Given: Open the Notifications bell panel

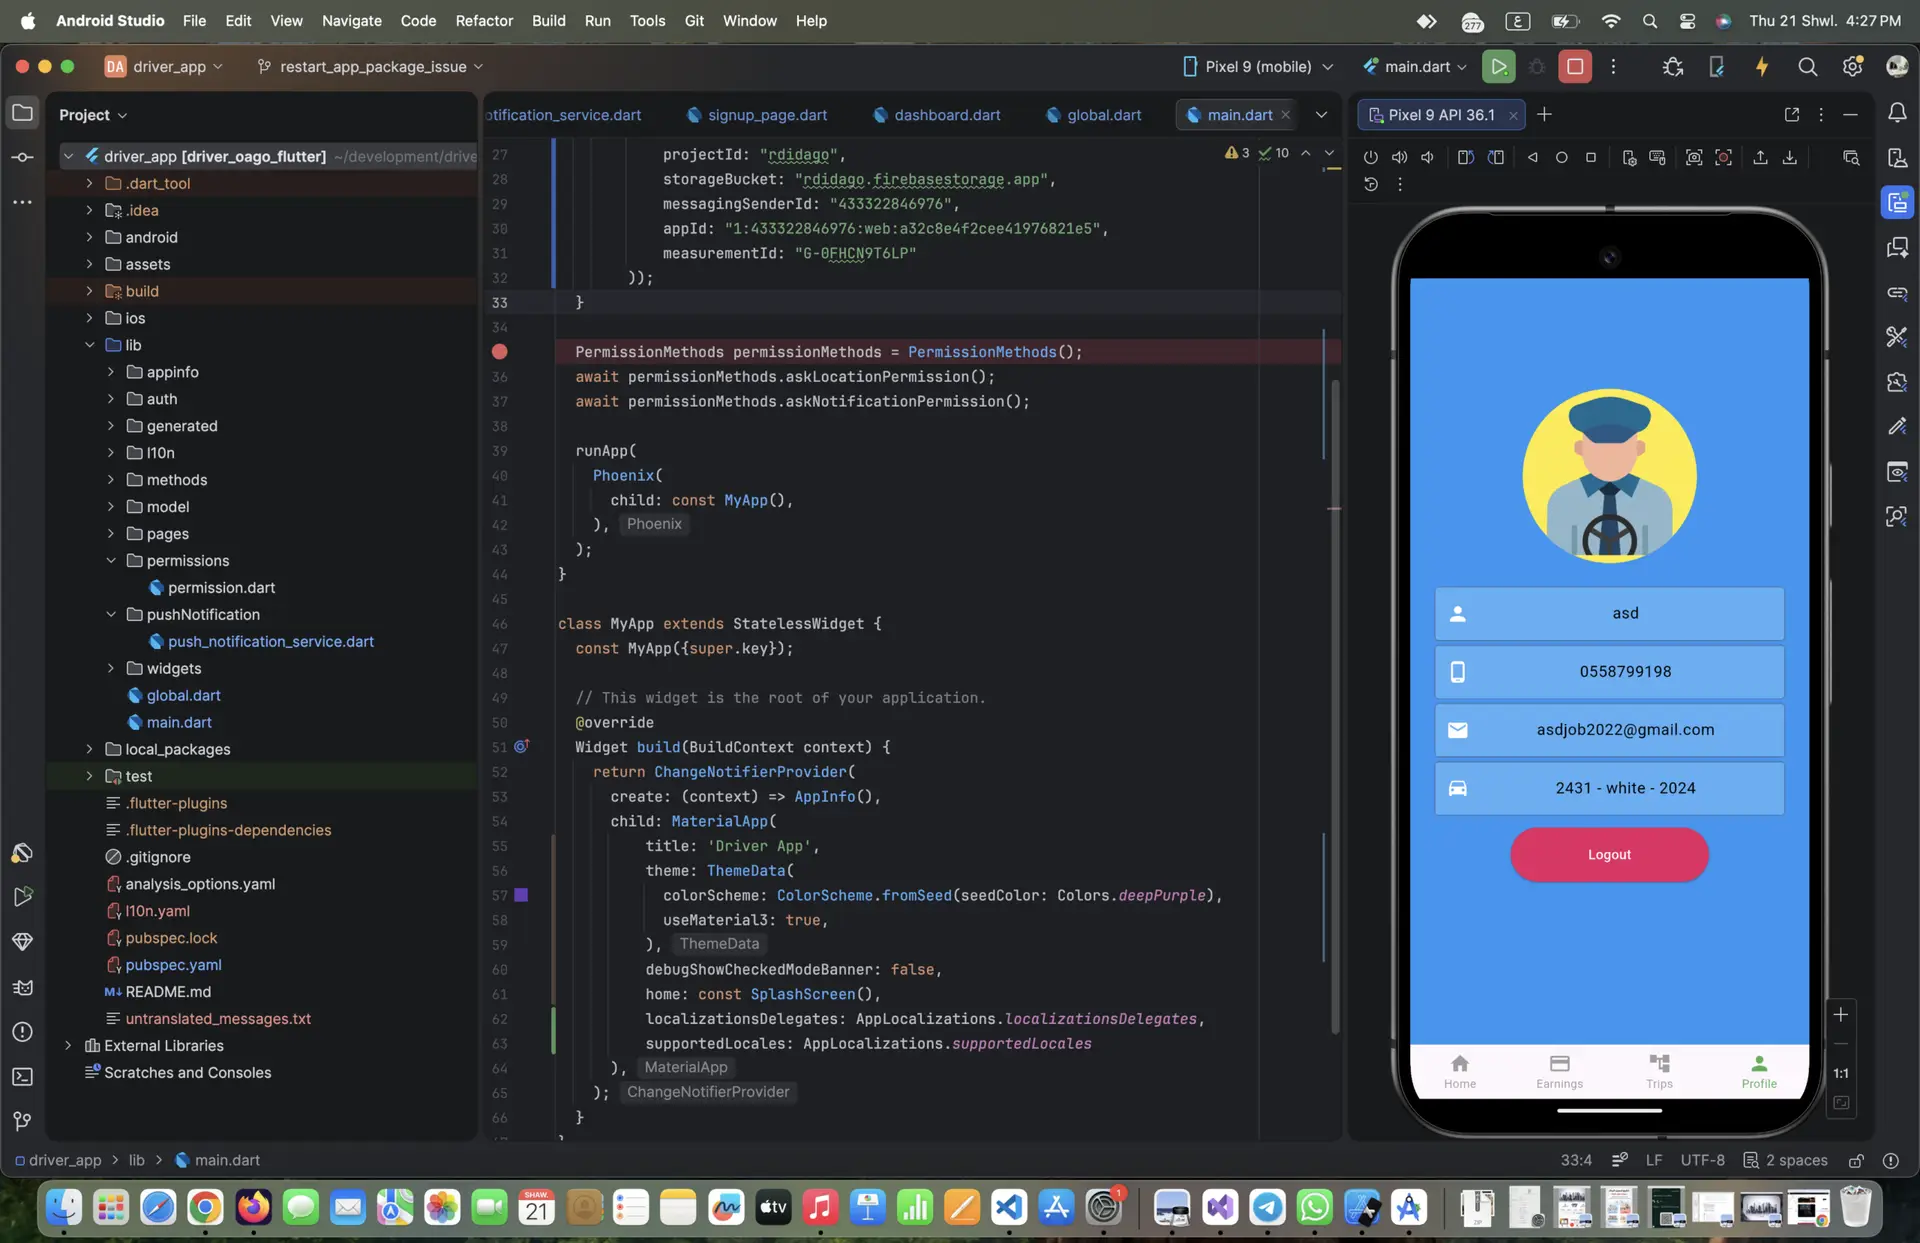Looking at the screenshot, I should tap(1897, 113).
